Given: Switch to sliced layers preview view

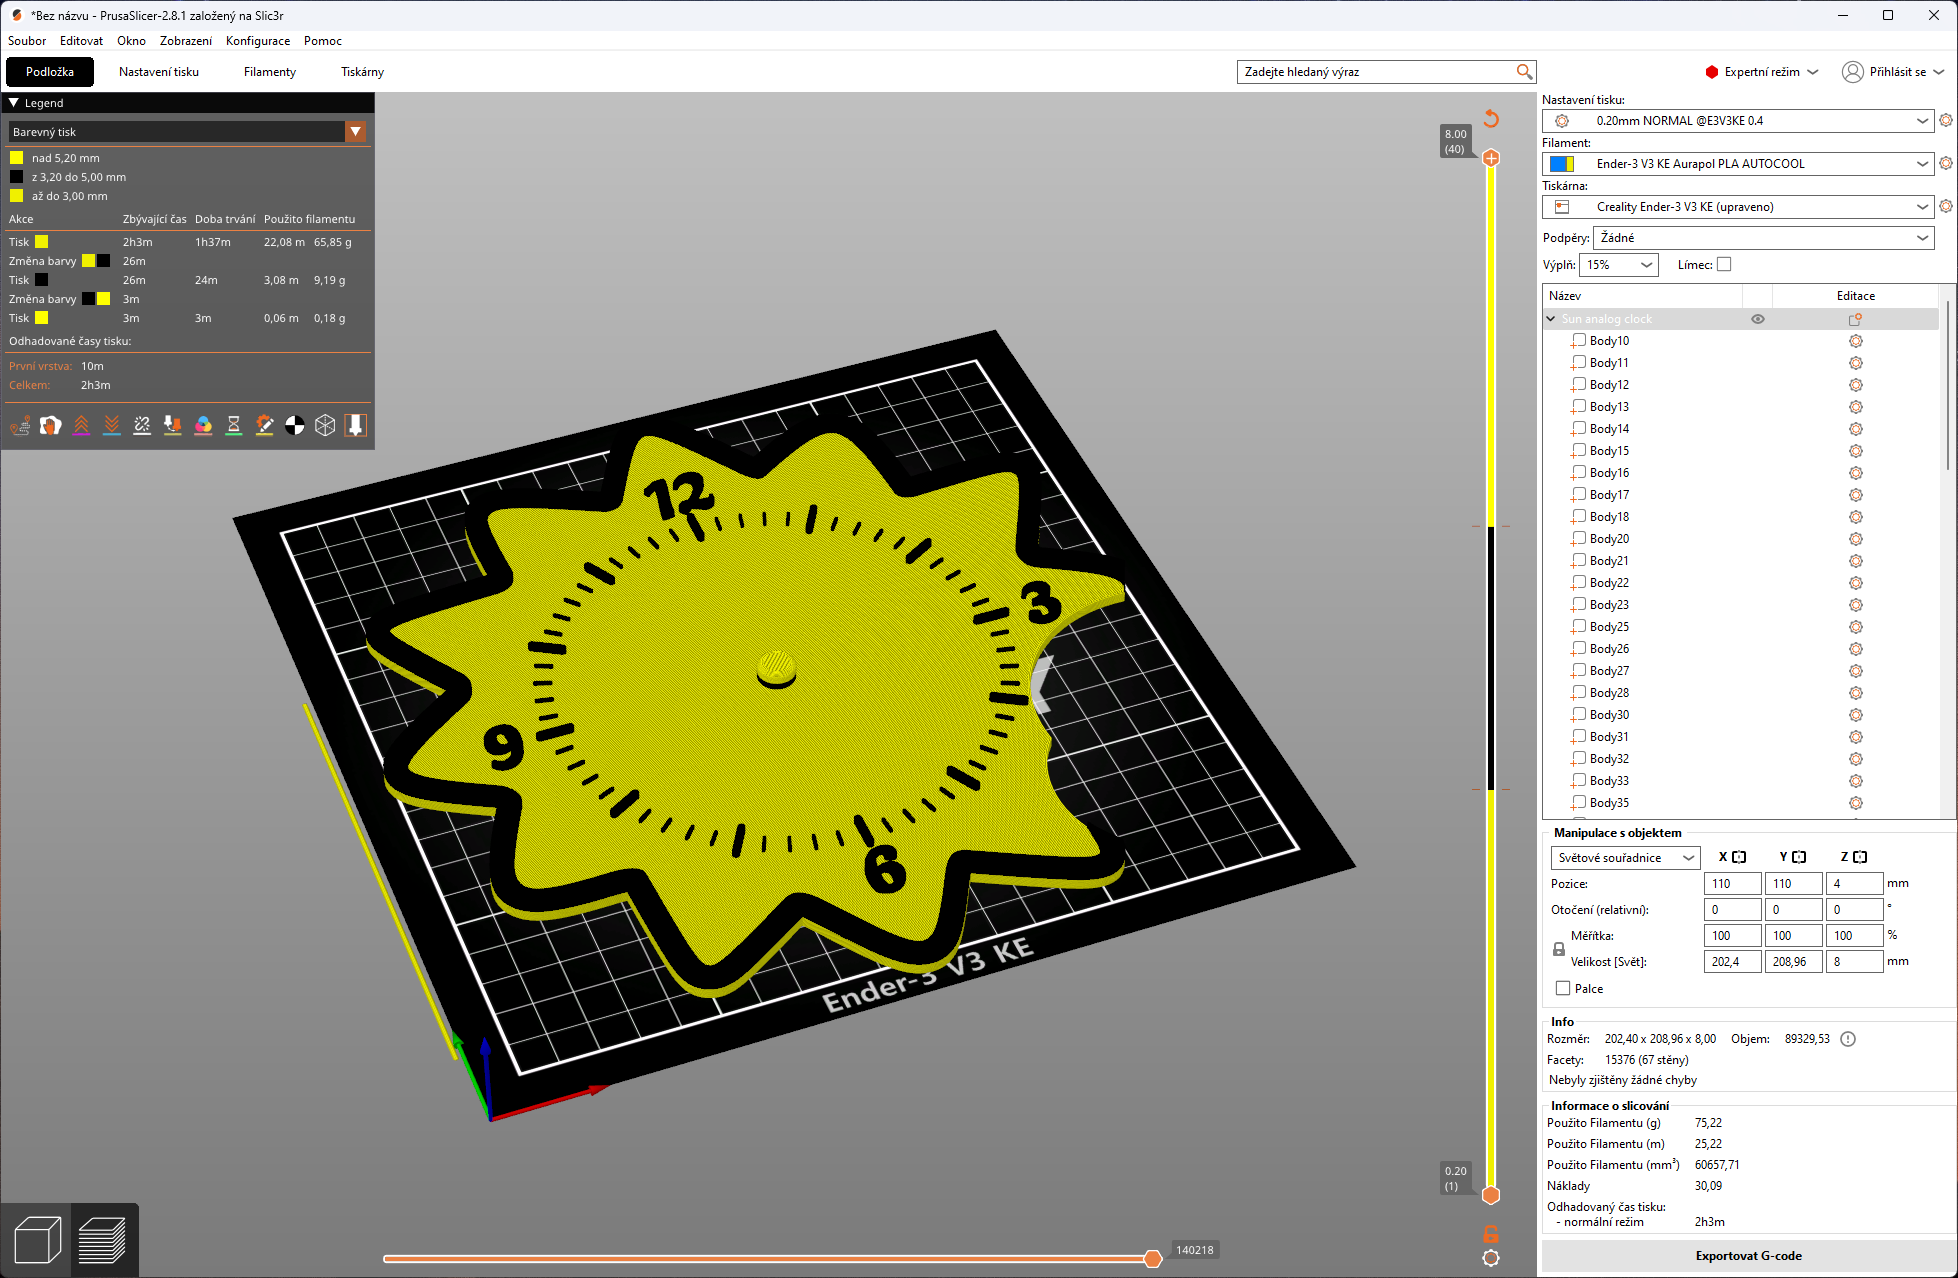Looking at the screenshot, I should tap(102, 1240).
